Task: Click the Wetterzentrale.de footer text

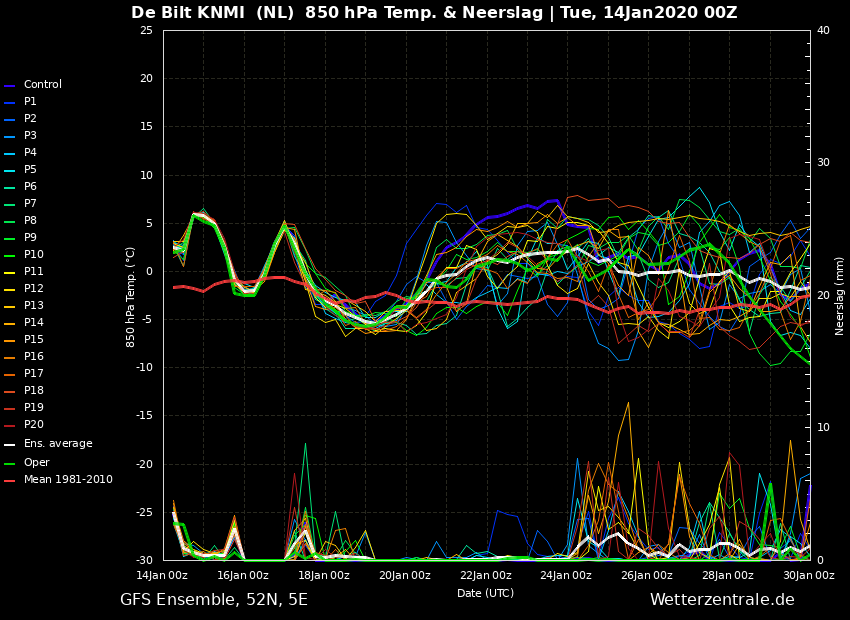Action: coord(722,600)
